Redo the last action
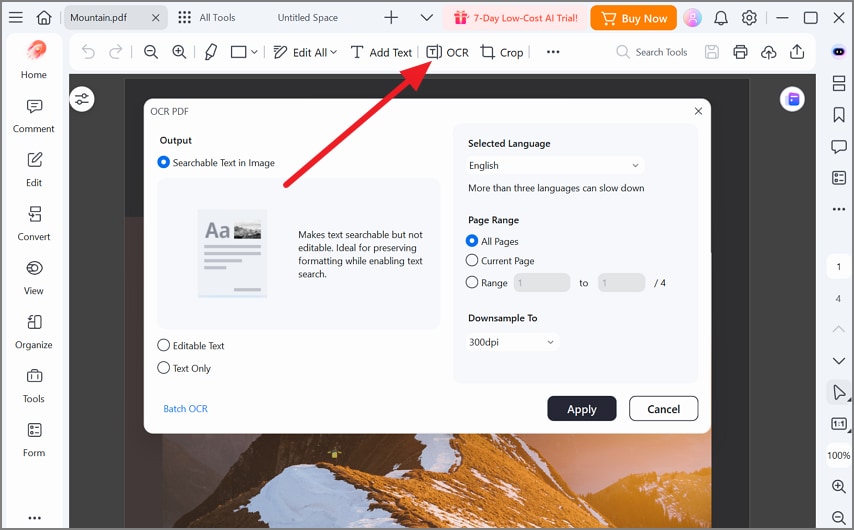This screenshot has height=530, width=854. pos(115,52)
